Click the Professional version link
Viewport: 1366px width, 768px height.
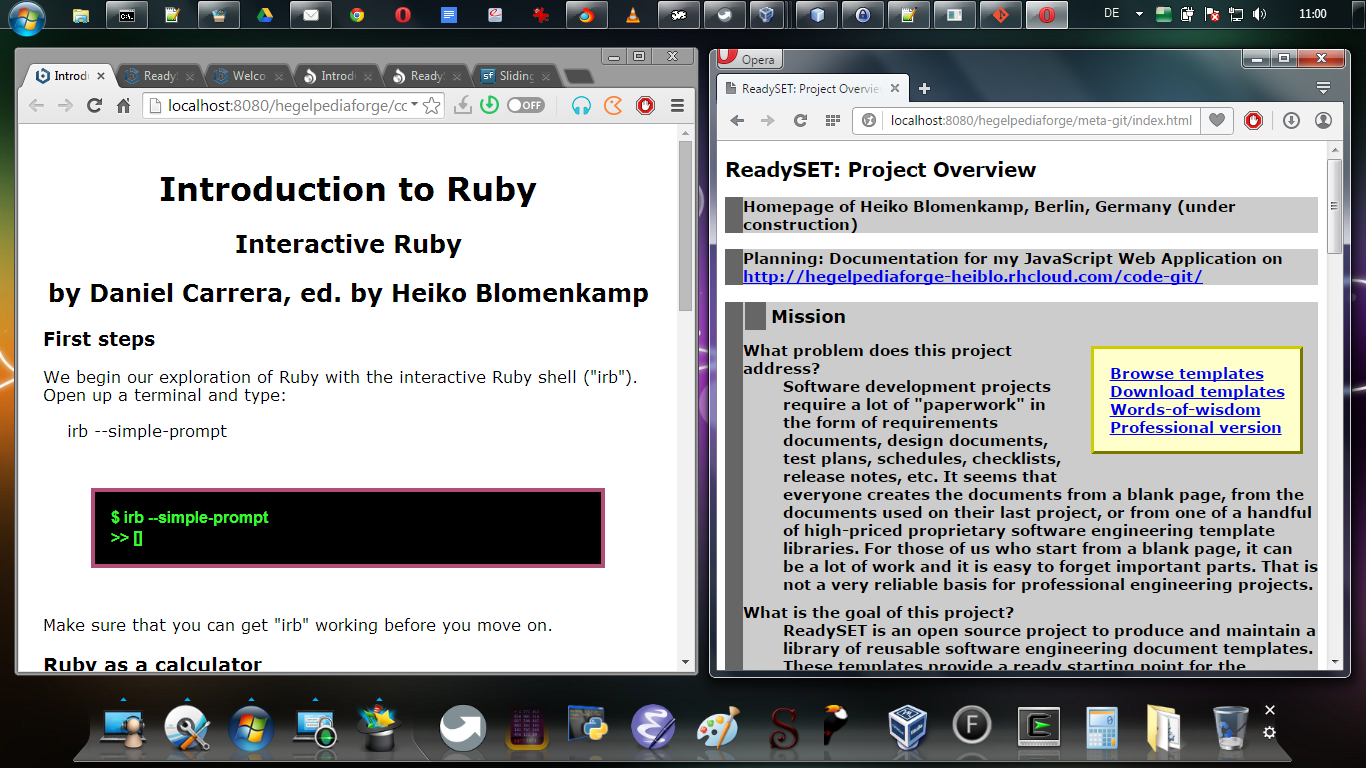1195,427
